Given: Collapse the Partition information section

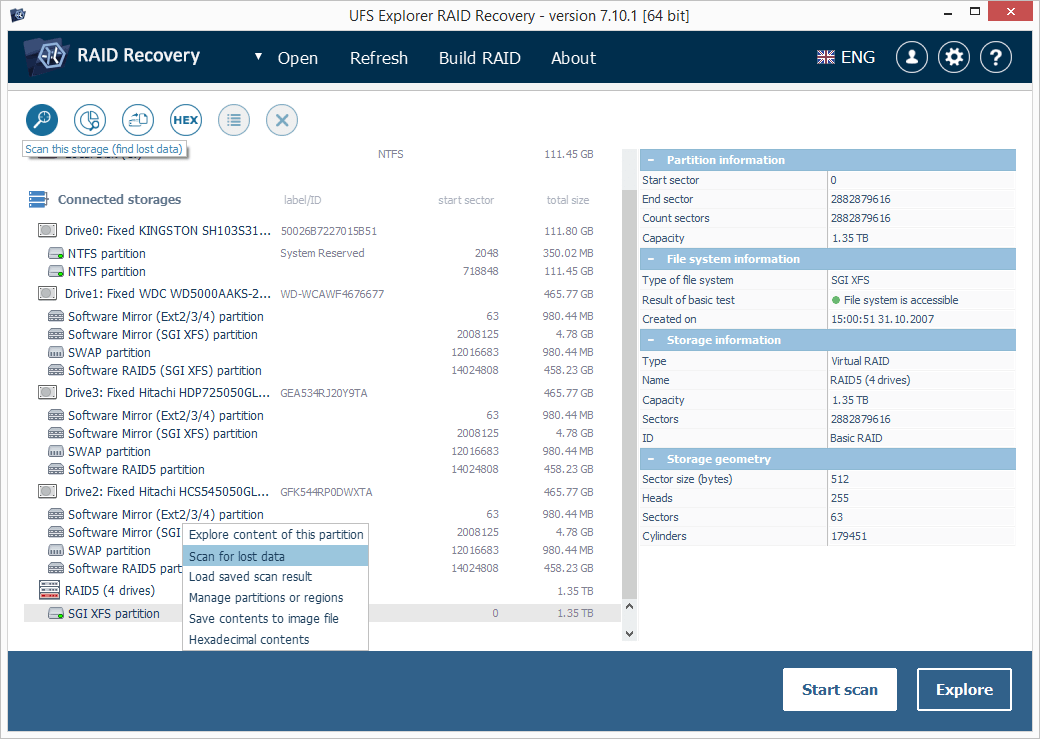Looking at the screenshot, I should coord(651,160).
